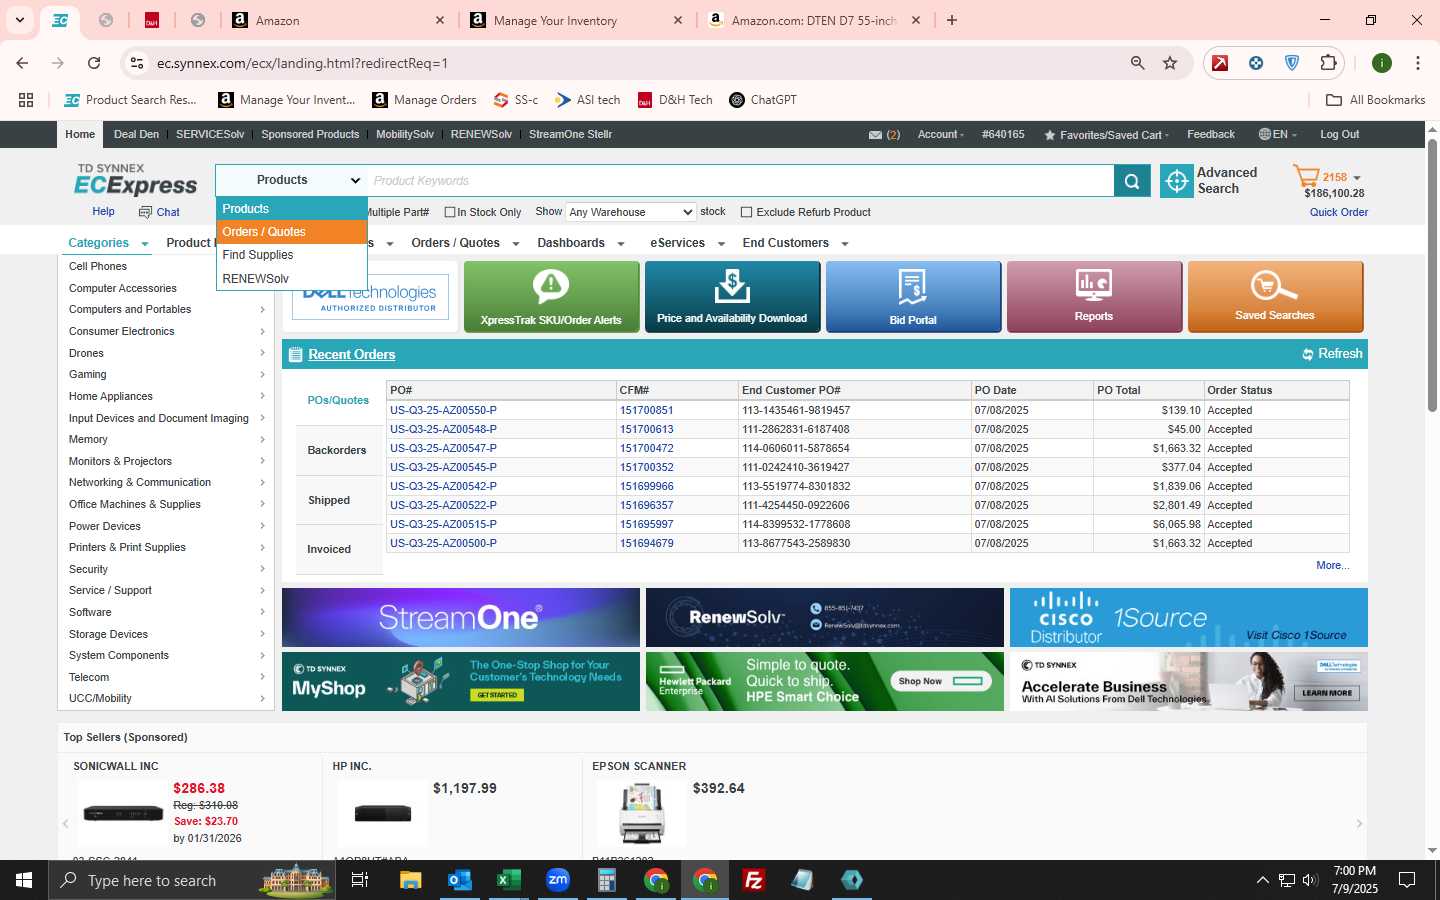The height and width of the screenshot is (900, 1440).
Task: Click the Log Out link
Action: tap(1339, 135)
